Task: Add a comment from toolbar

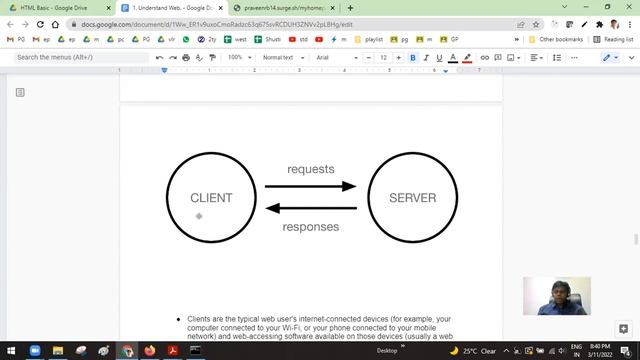Action: 498,58
